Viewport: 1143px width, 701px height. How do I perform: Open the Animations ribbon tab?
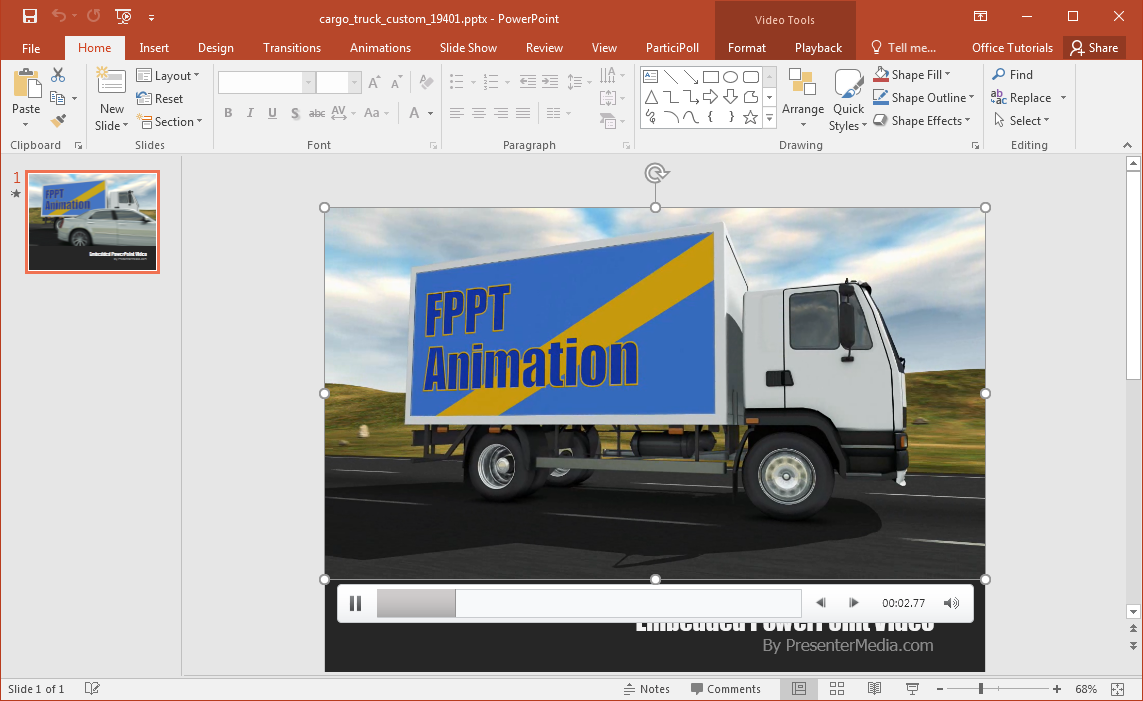[x=380, y=47]
